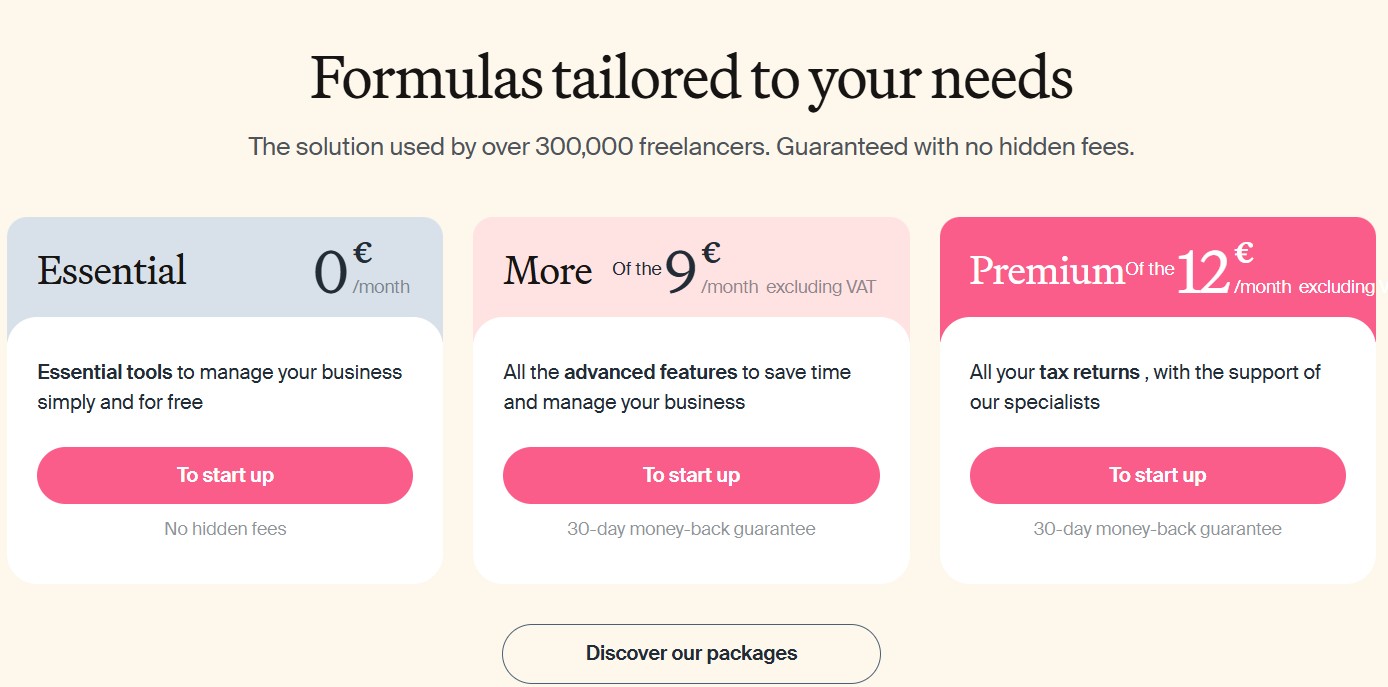Click "To start up" in More plan

tap(691, 475)
